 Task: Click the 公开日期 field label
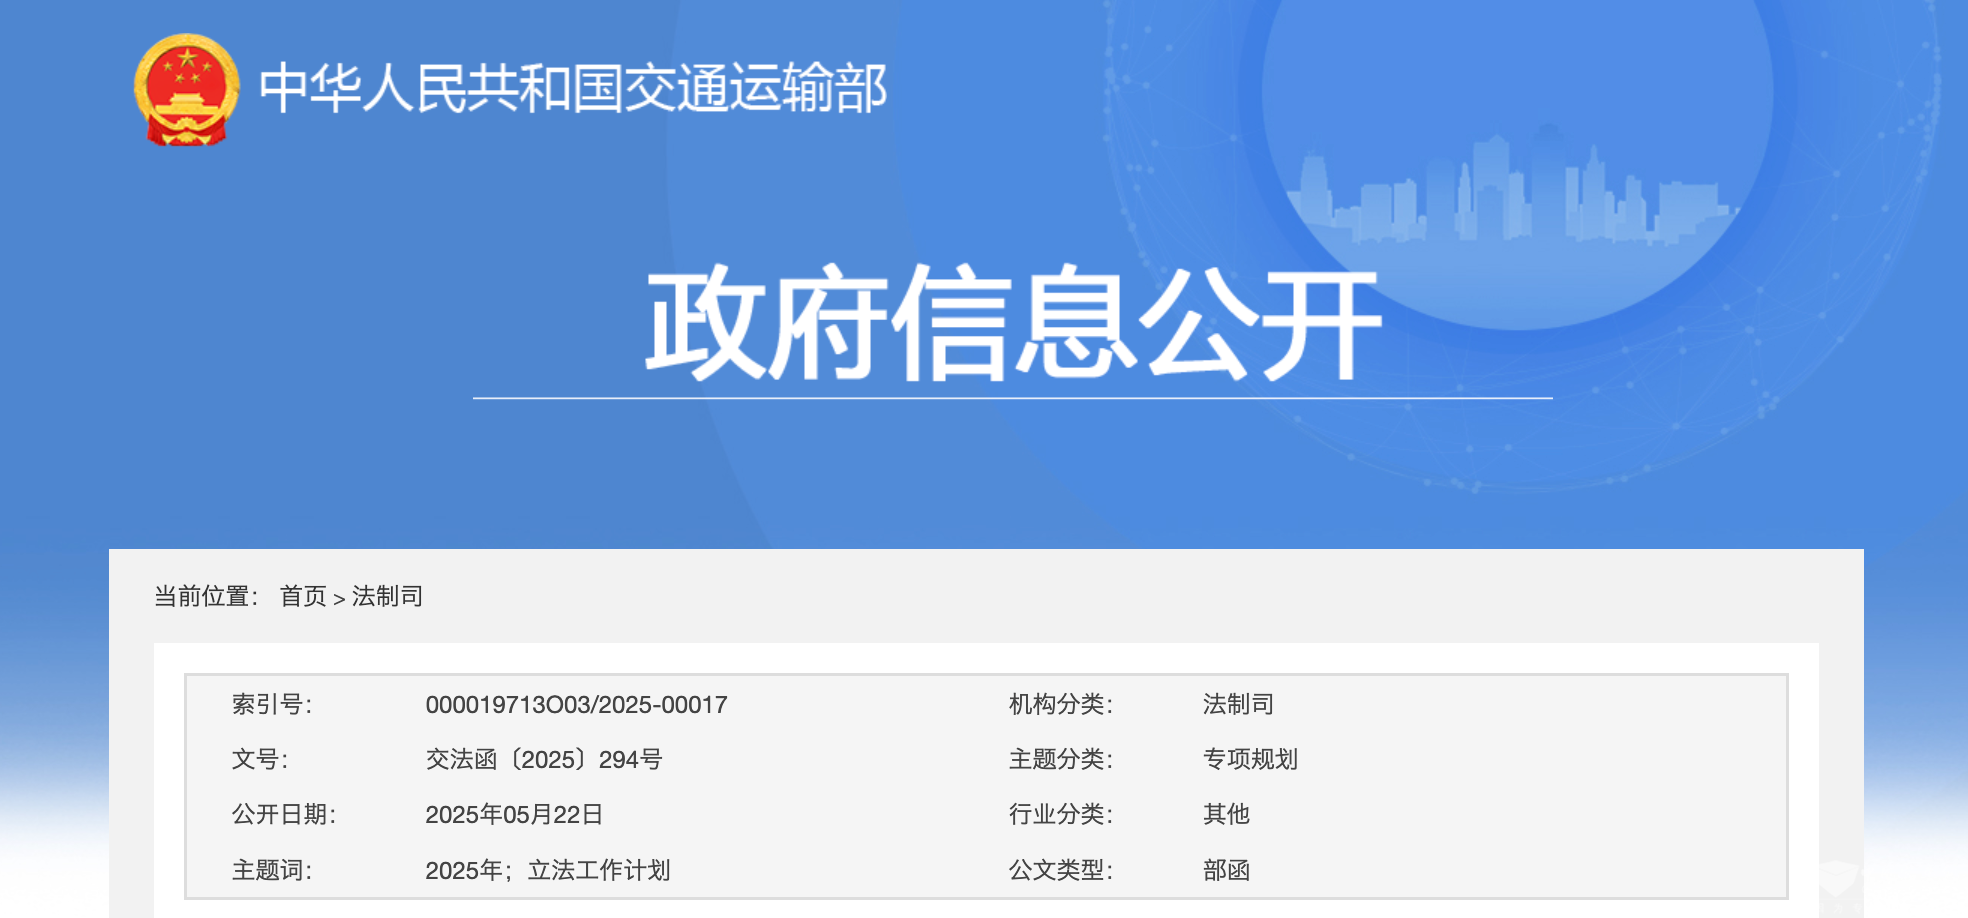[x=284, y=815]
